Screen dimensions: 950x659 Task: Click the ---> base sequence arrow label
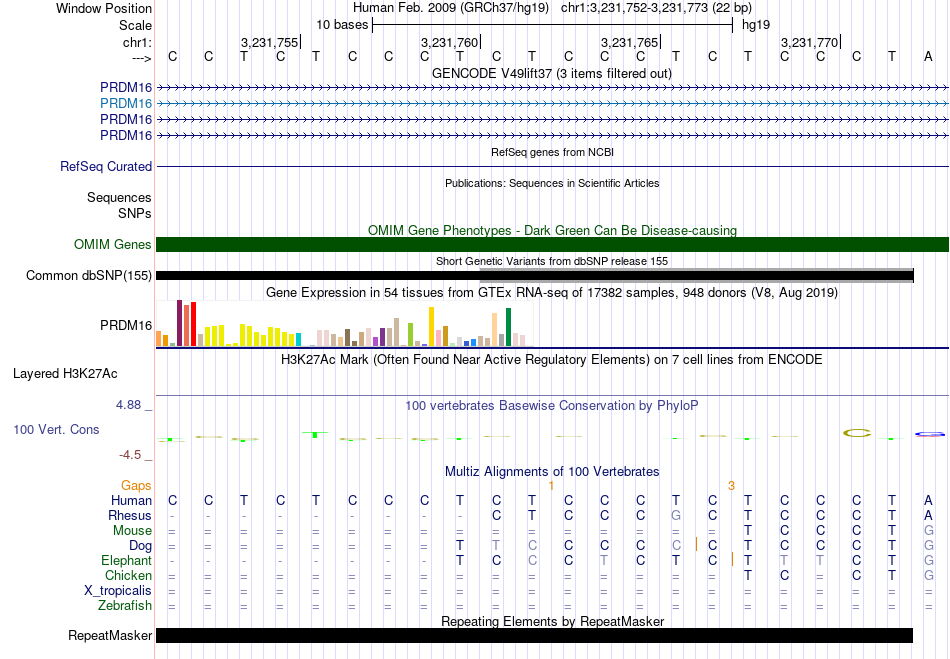coord(141,58)
